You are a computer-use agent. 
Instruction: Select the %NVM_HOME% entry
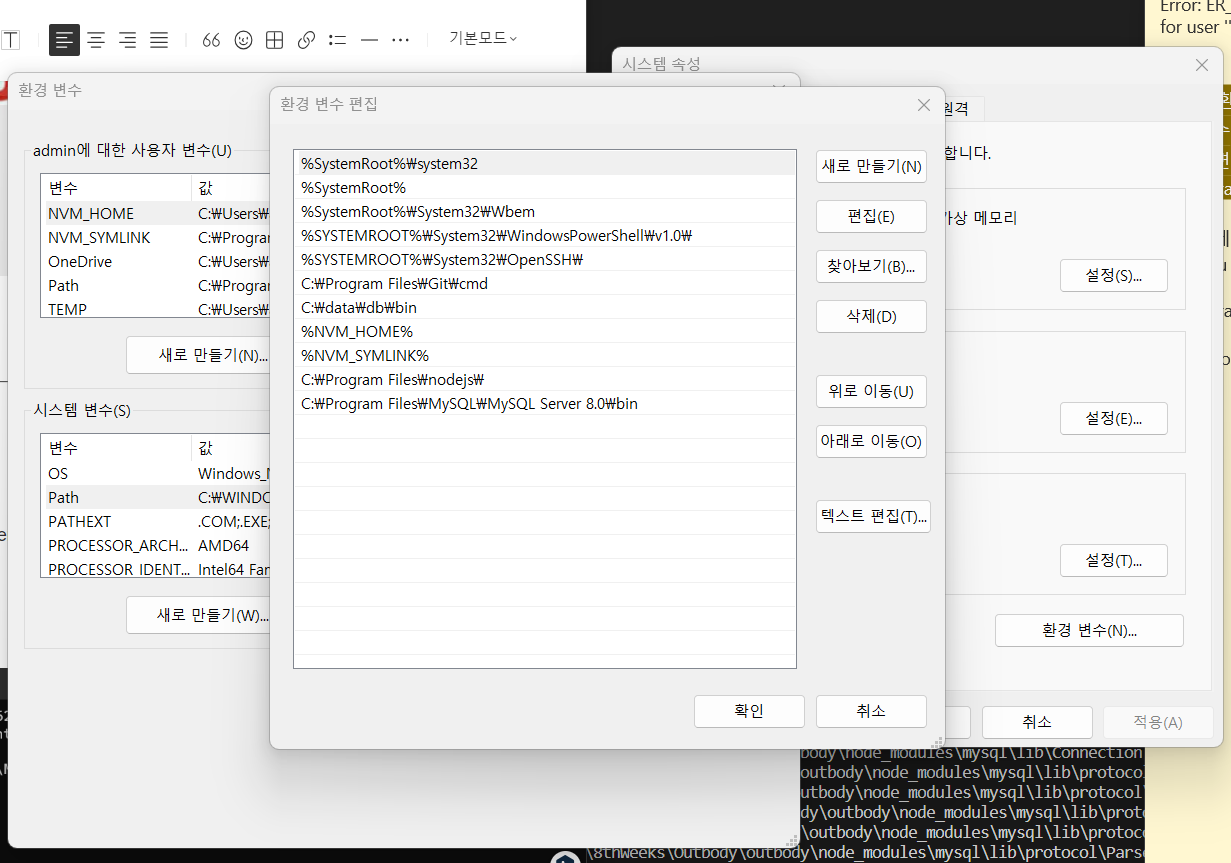pyautogui.click(x=545, y=331)
